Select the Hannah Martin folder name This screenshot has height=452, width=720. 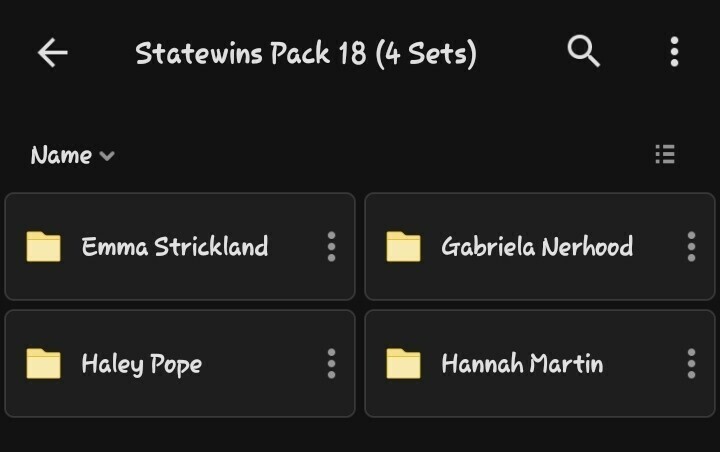[x=523, y=364]
